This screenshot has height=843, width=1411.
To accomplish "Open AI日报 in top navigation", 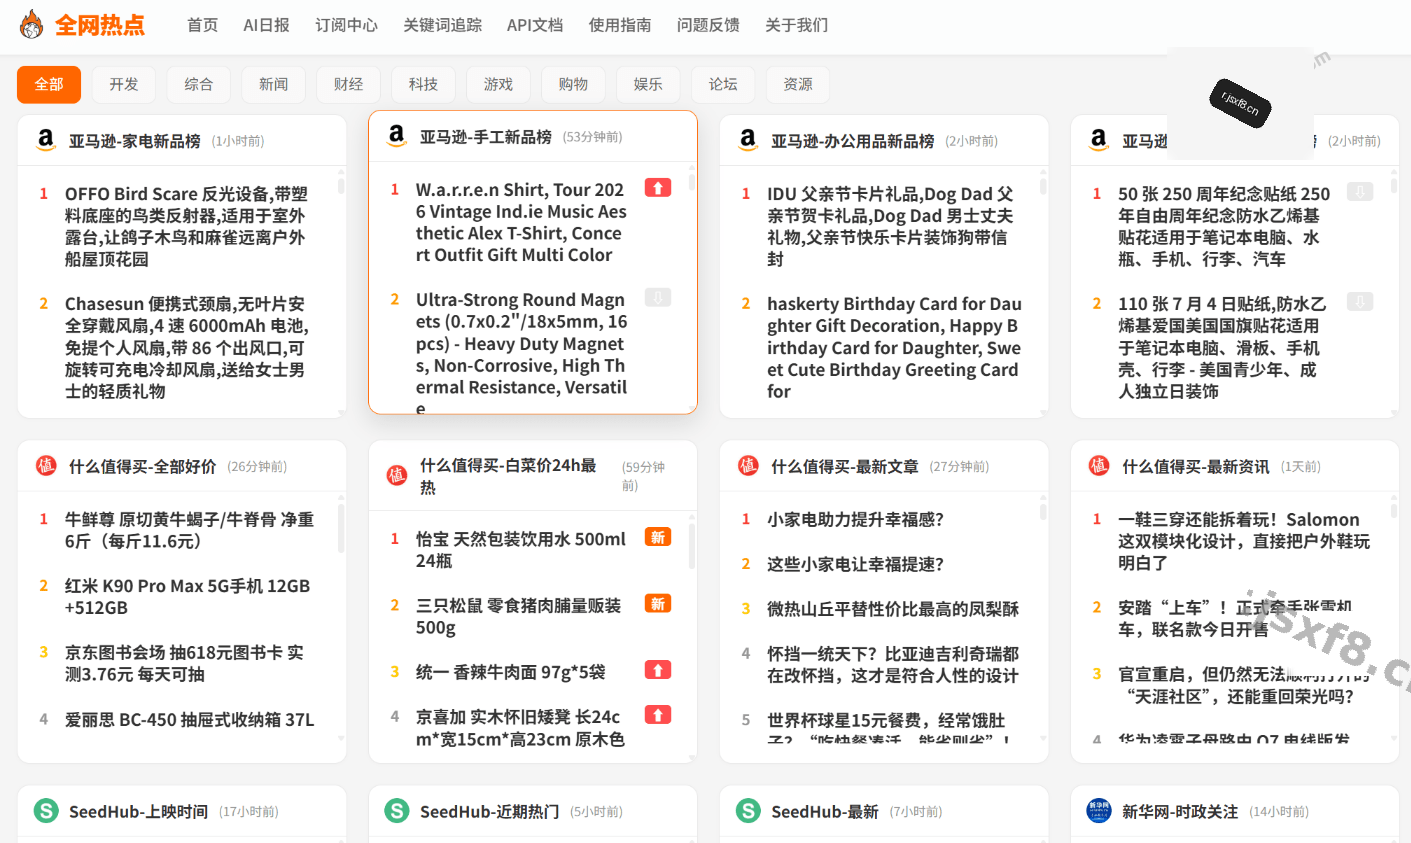I will (x=267, y=25).
